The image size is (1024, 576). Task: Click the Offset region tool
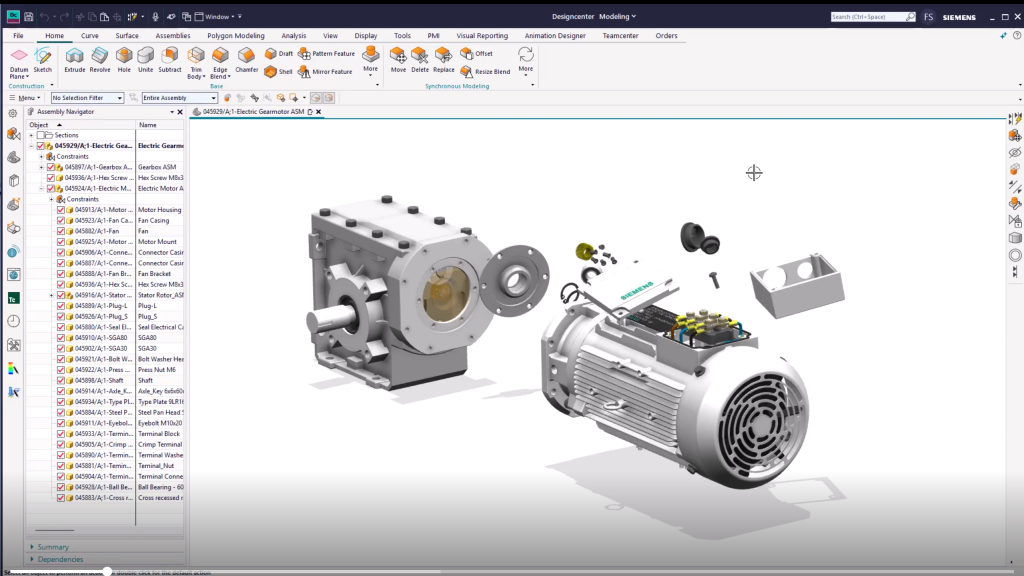click(477, 54)
